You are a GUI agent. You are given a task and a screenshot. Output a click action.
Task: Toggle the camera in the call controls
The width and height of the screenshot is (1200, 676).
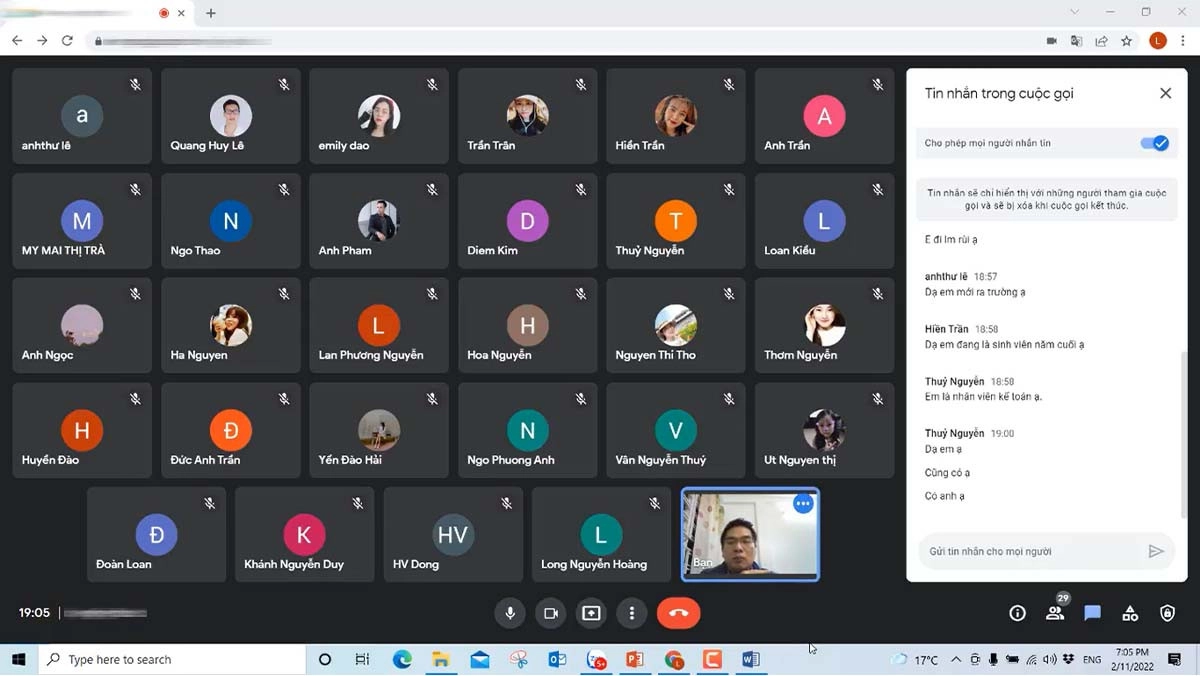[550, 613]
